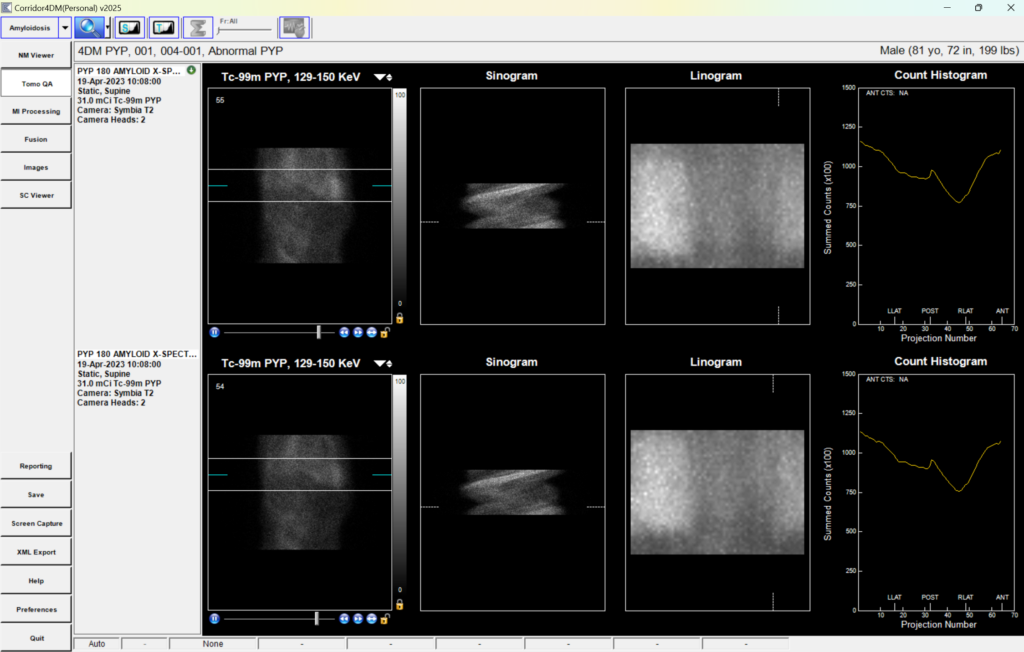Click the magnifying glass zoom tool

click(89, 27)
